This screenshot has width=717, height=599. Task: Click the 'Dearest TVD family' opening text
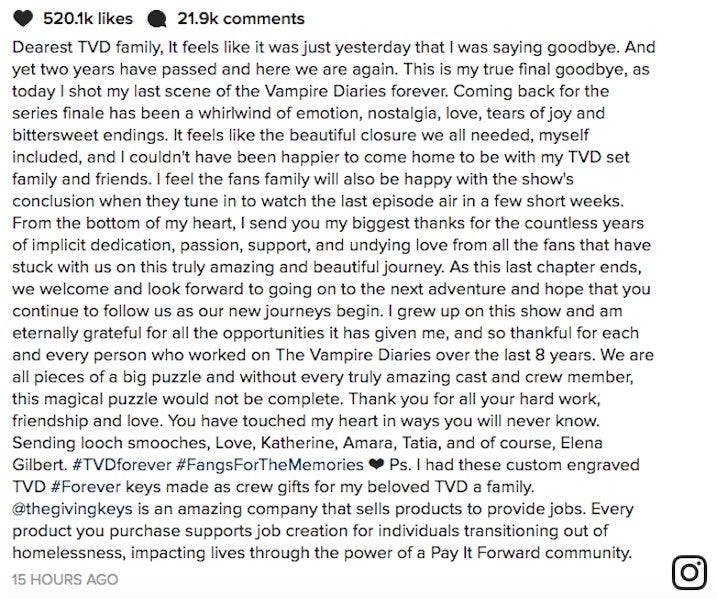point(84,47)
